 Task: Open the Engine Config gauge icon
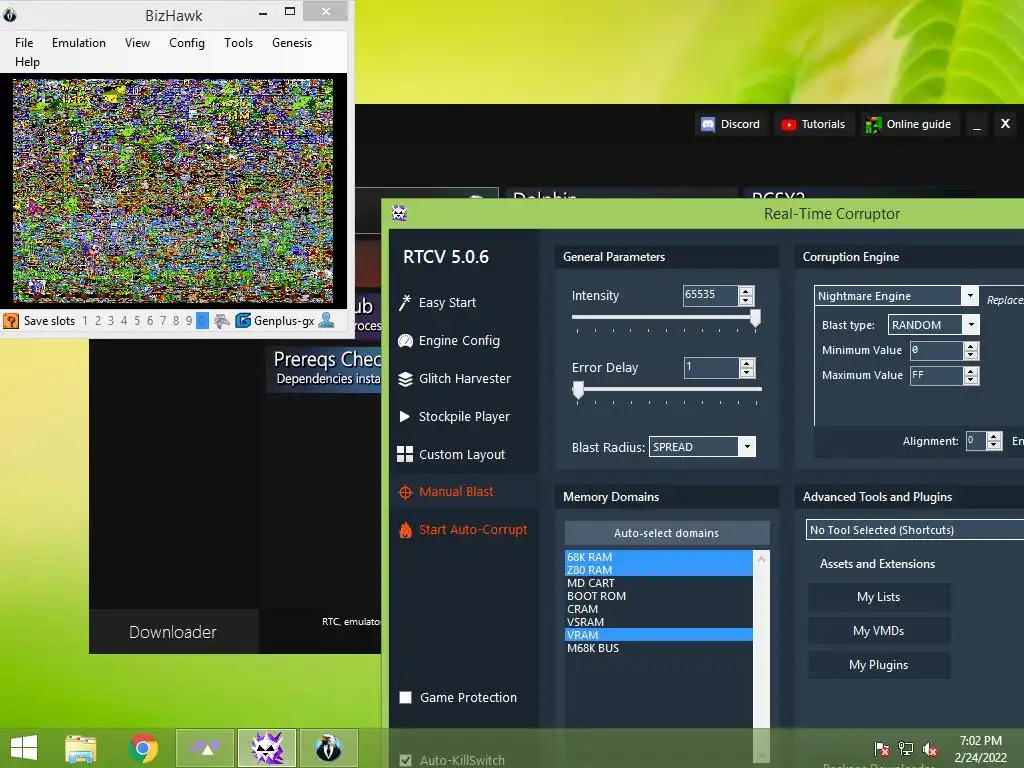coord(405,340)
